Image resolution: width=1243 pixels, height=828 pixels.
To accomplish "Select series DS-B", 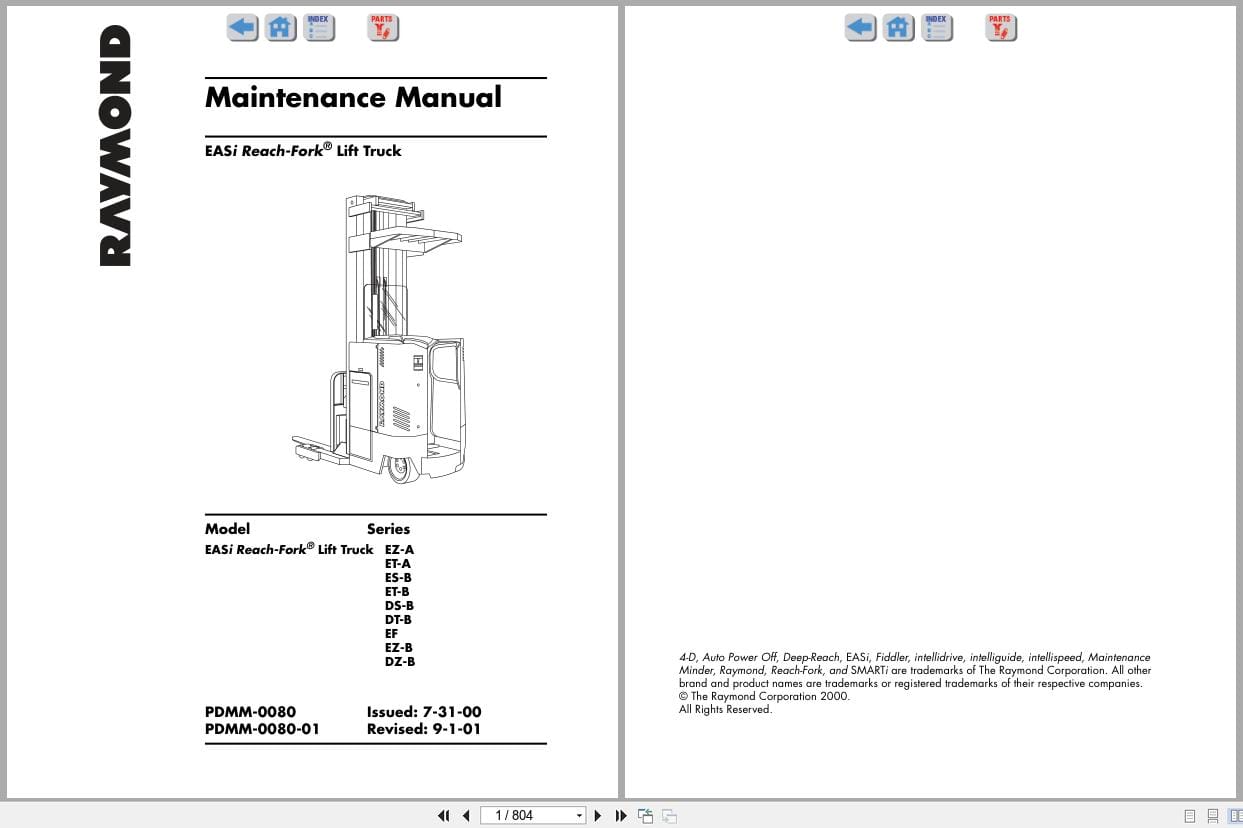I will (399, 605).
